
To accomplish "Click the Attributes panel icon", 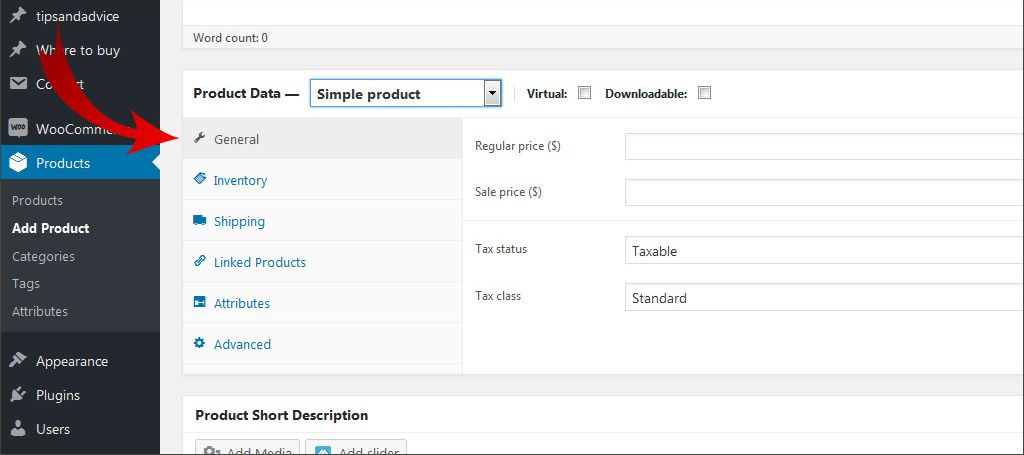I will tap(199, 303).
